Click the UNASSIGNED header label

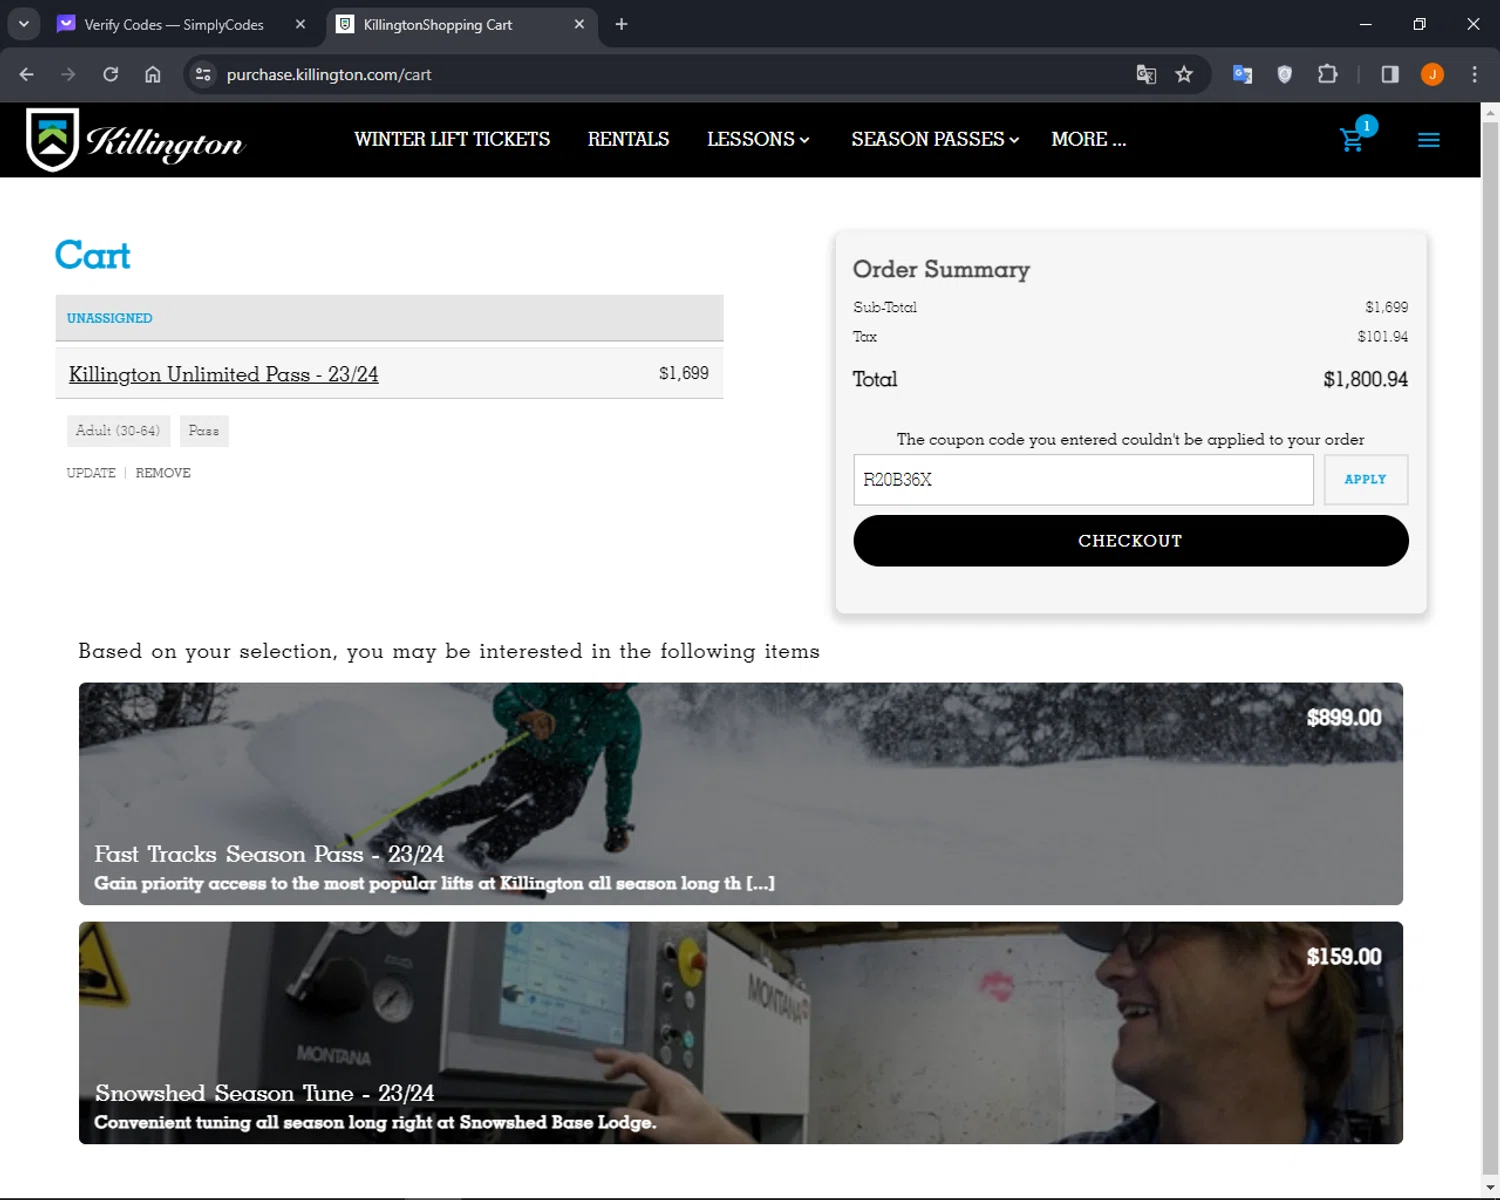pyautogui.click(x=110, y=318)
